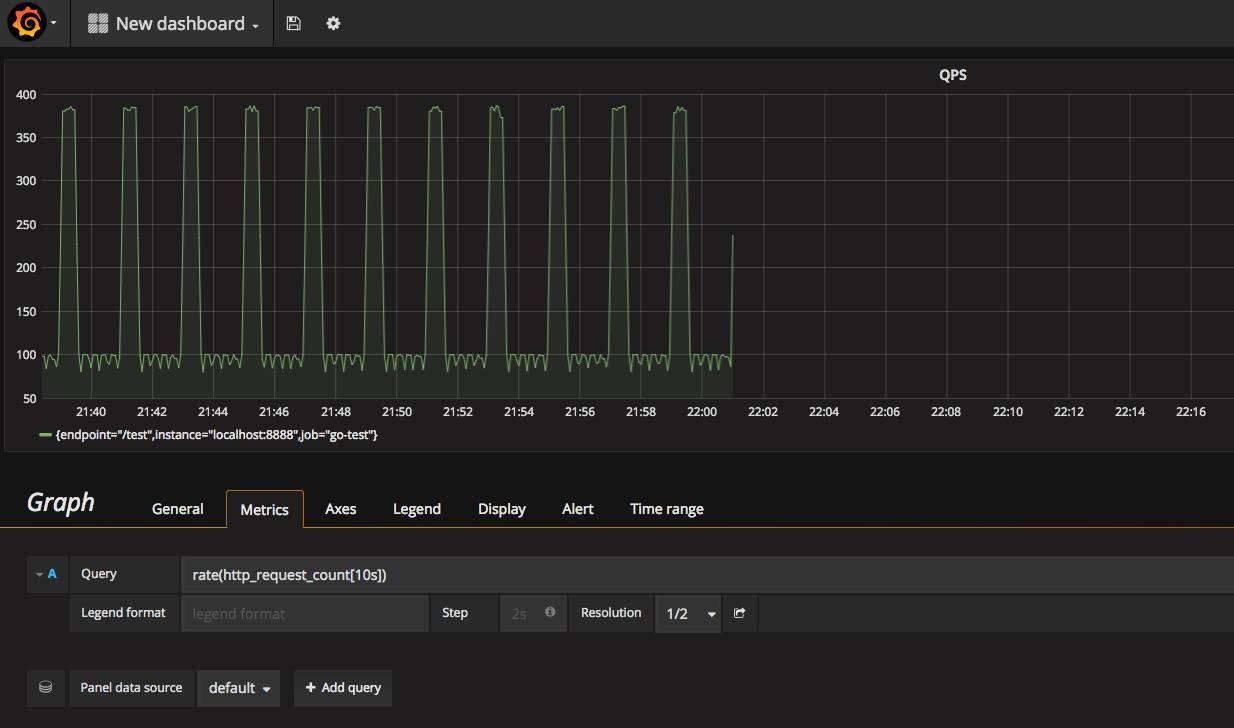
Task: Toggle the green series in the legend
Action: (216, 435)
